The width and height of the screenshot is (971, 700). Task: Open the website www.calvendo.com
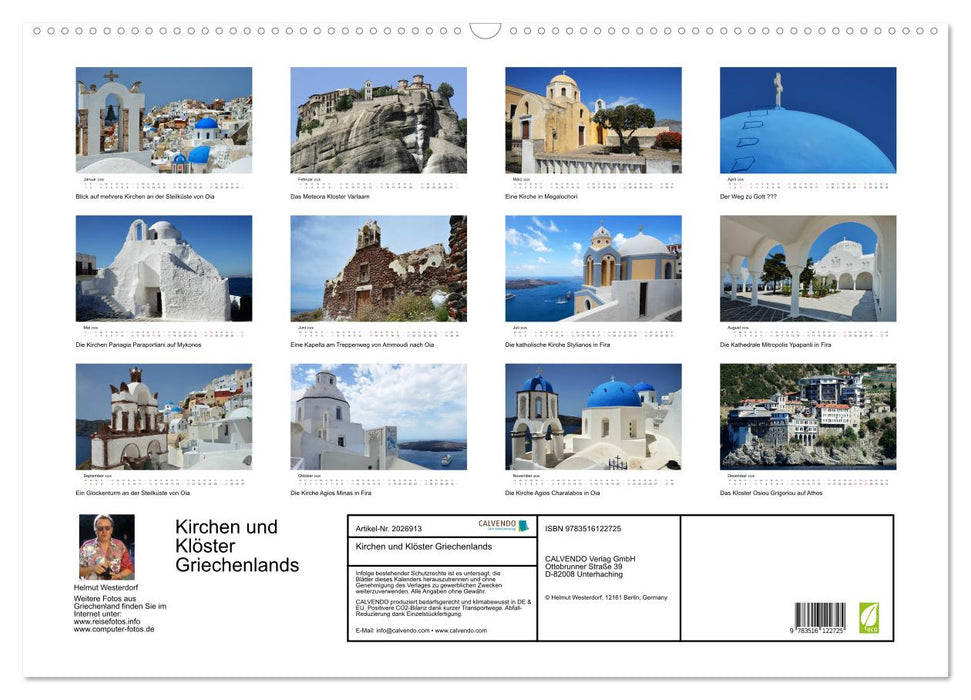[x=462, y=631]
